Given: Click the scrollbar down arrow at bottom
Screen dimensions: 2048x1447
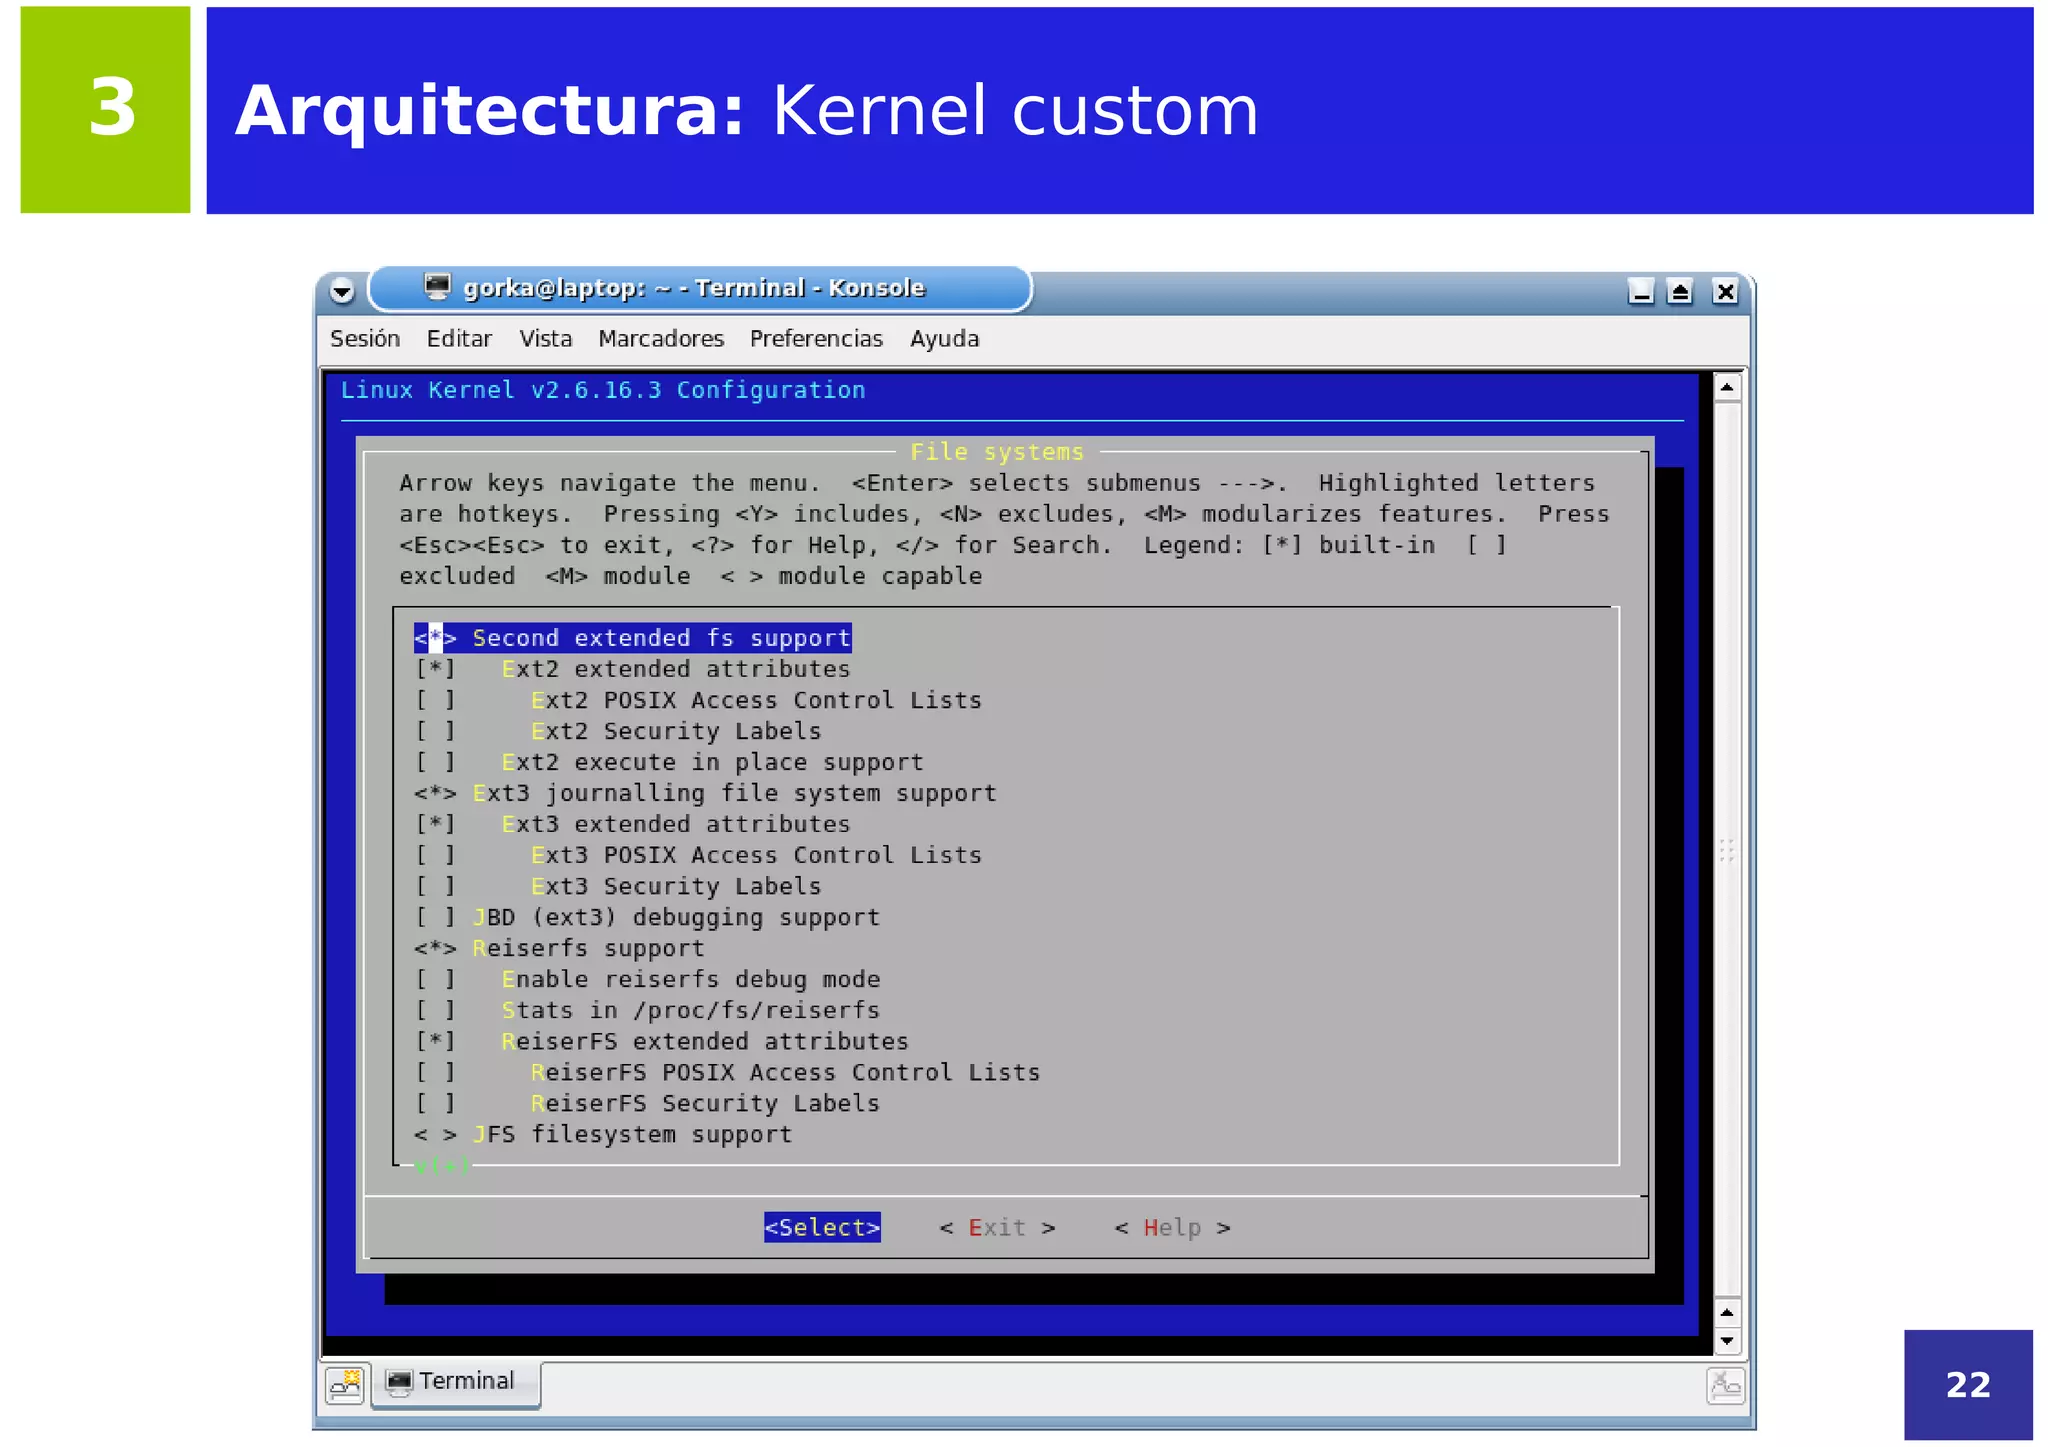Looking at the screenshot, I should (1727, 1341).
